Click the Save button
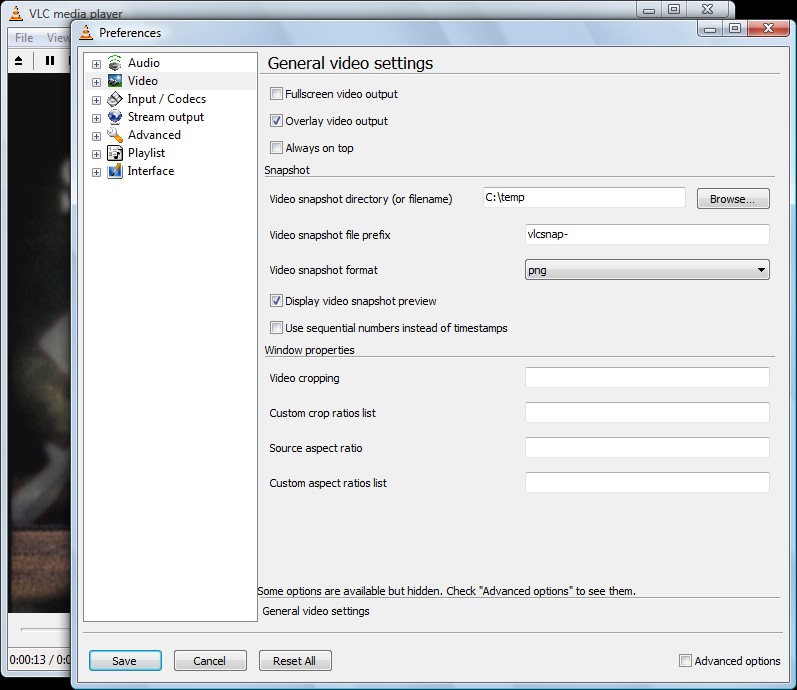797x690 pixels. tap(125, 661)
